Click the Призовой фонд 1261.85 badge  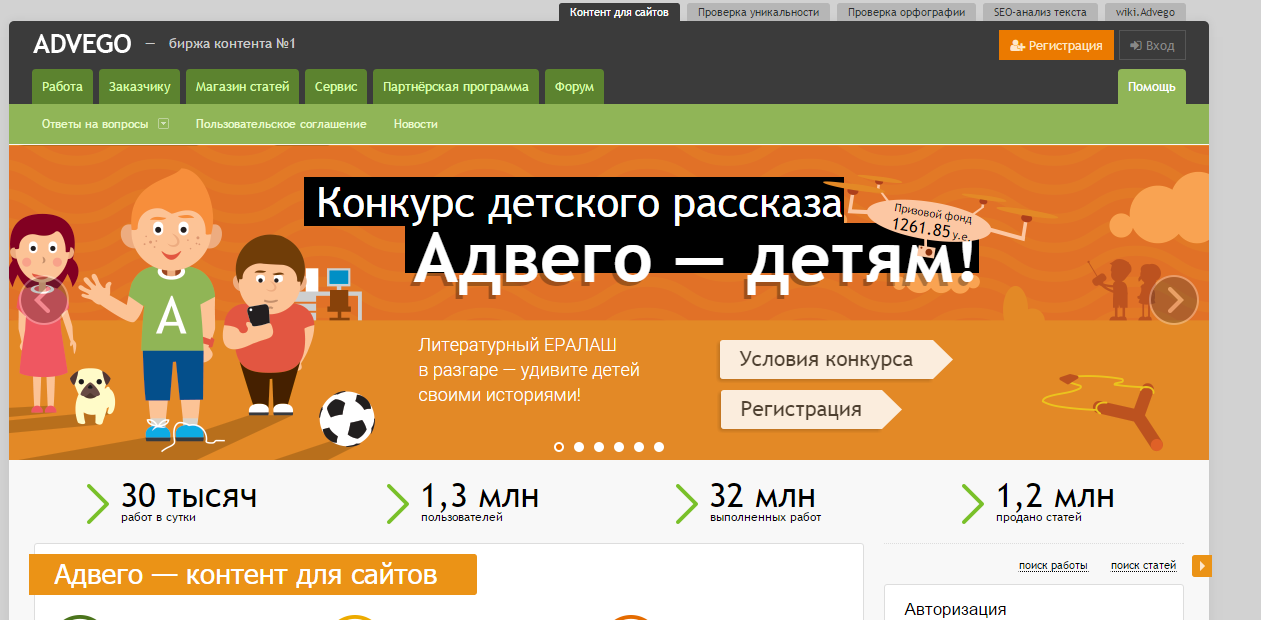928,221
